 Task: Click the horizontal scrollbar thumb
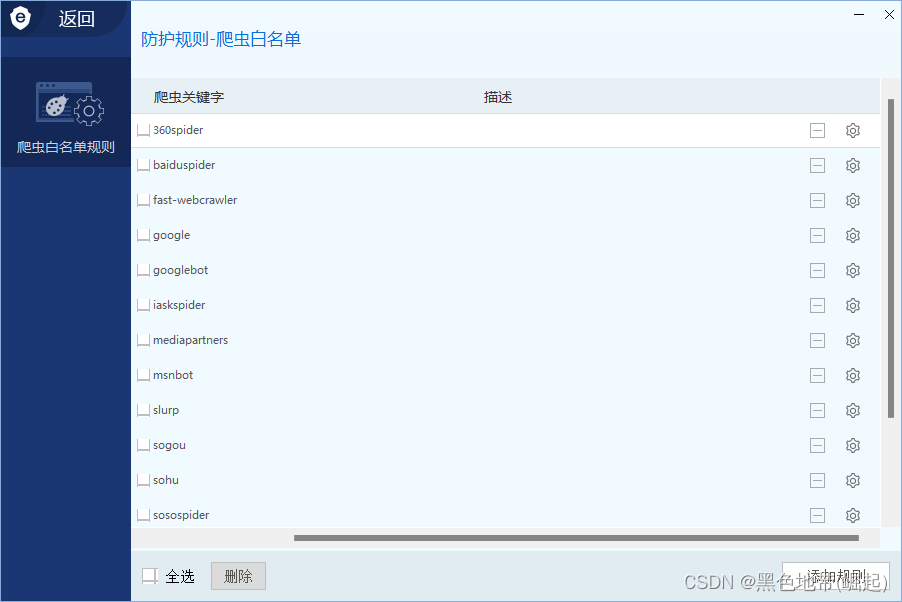576,538
